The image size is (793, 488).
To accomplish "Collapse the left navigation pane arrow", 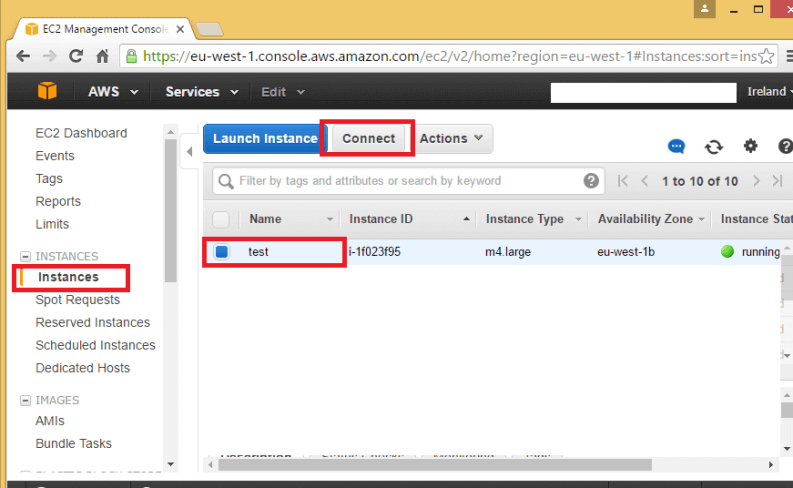I will (x=190, y=151).
